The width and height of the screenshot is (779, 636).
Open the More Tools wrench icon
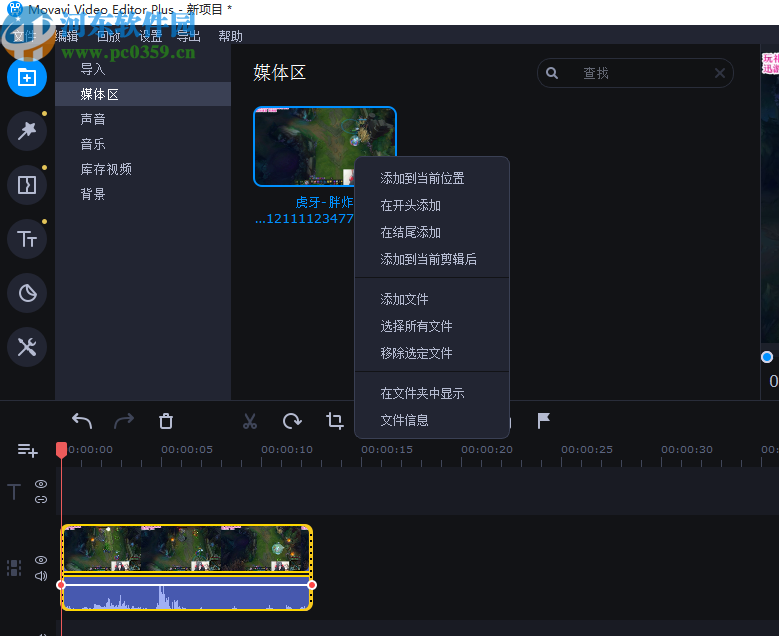click(x=27, y=347)
